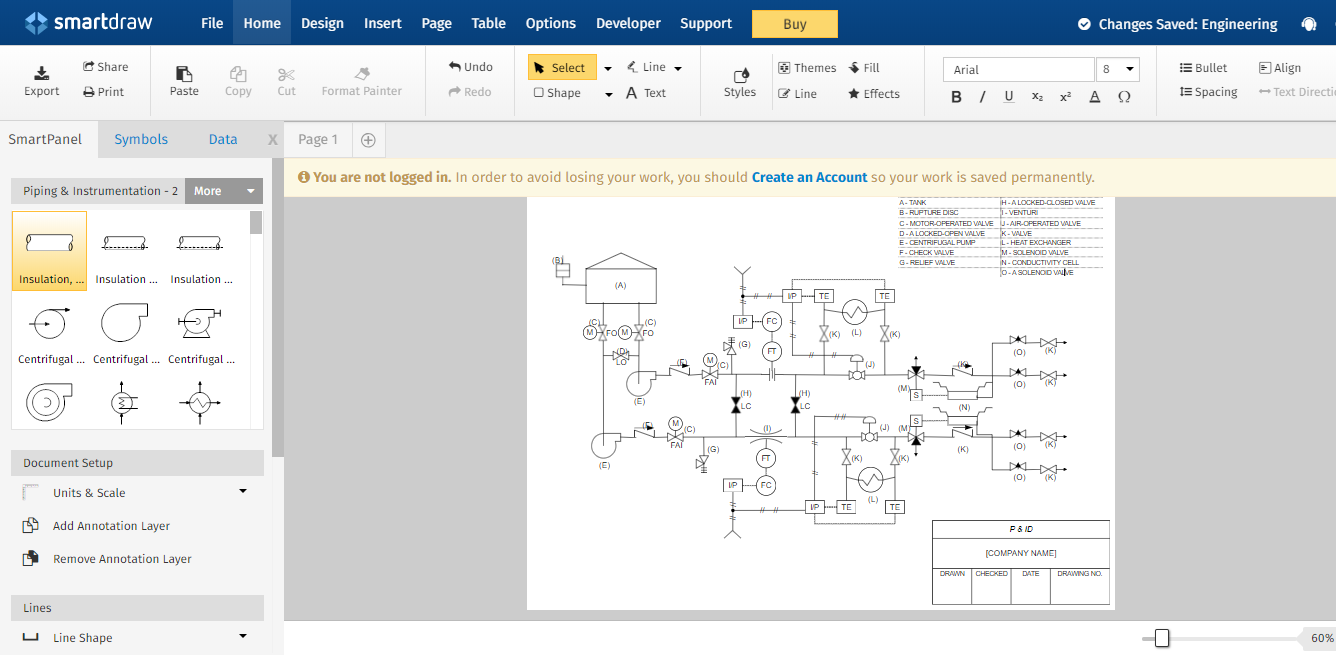1336x655 pixels.
Task: Pick the Shape tool
Action: [558, 93]
